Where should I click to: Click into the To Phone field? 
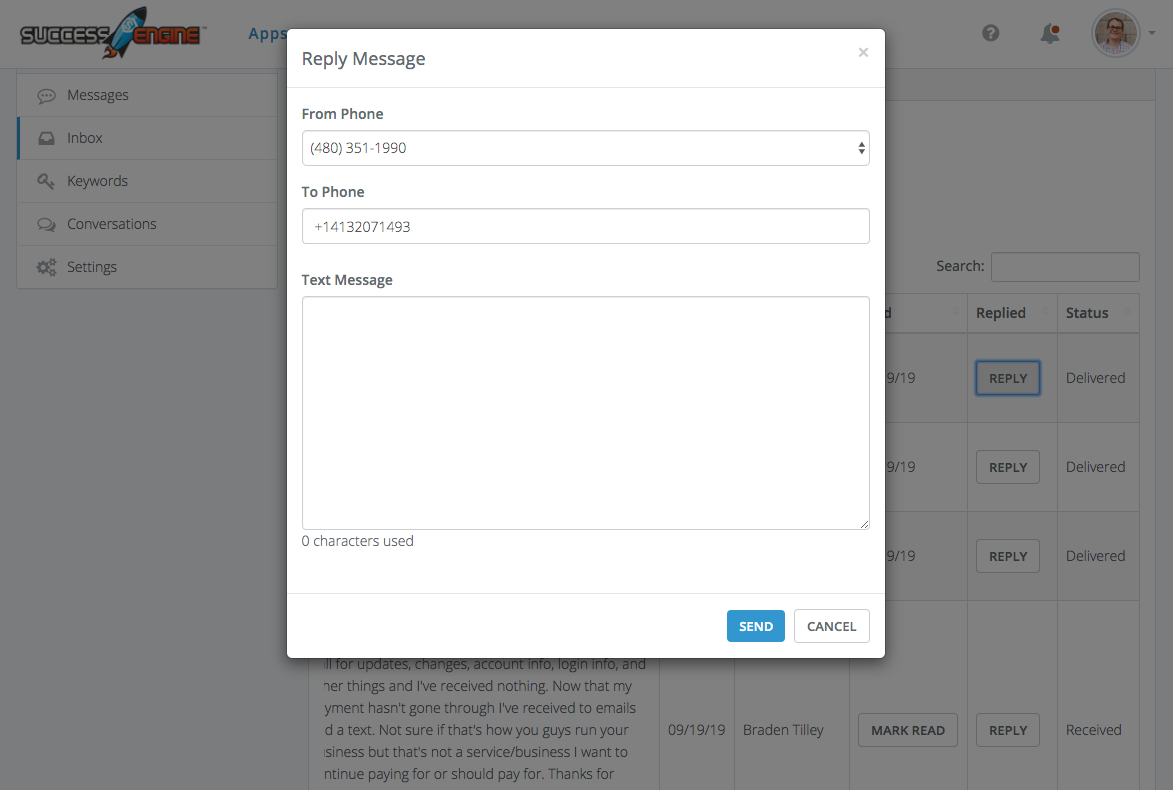pyautogui.click(x=585, y=226)
